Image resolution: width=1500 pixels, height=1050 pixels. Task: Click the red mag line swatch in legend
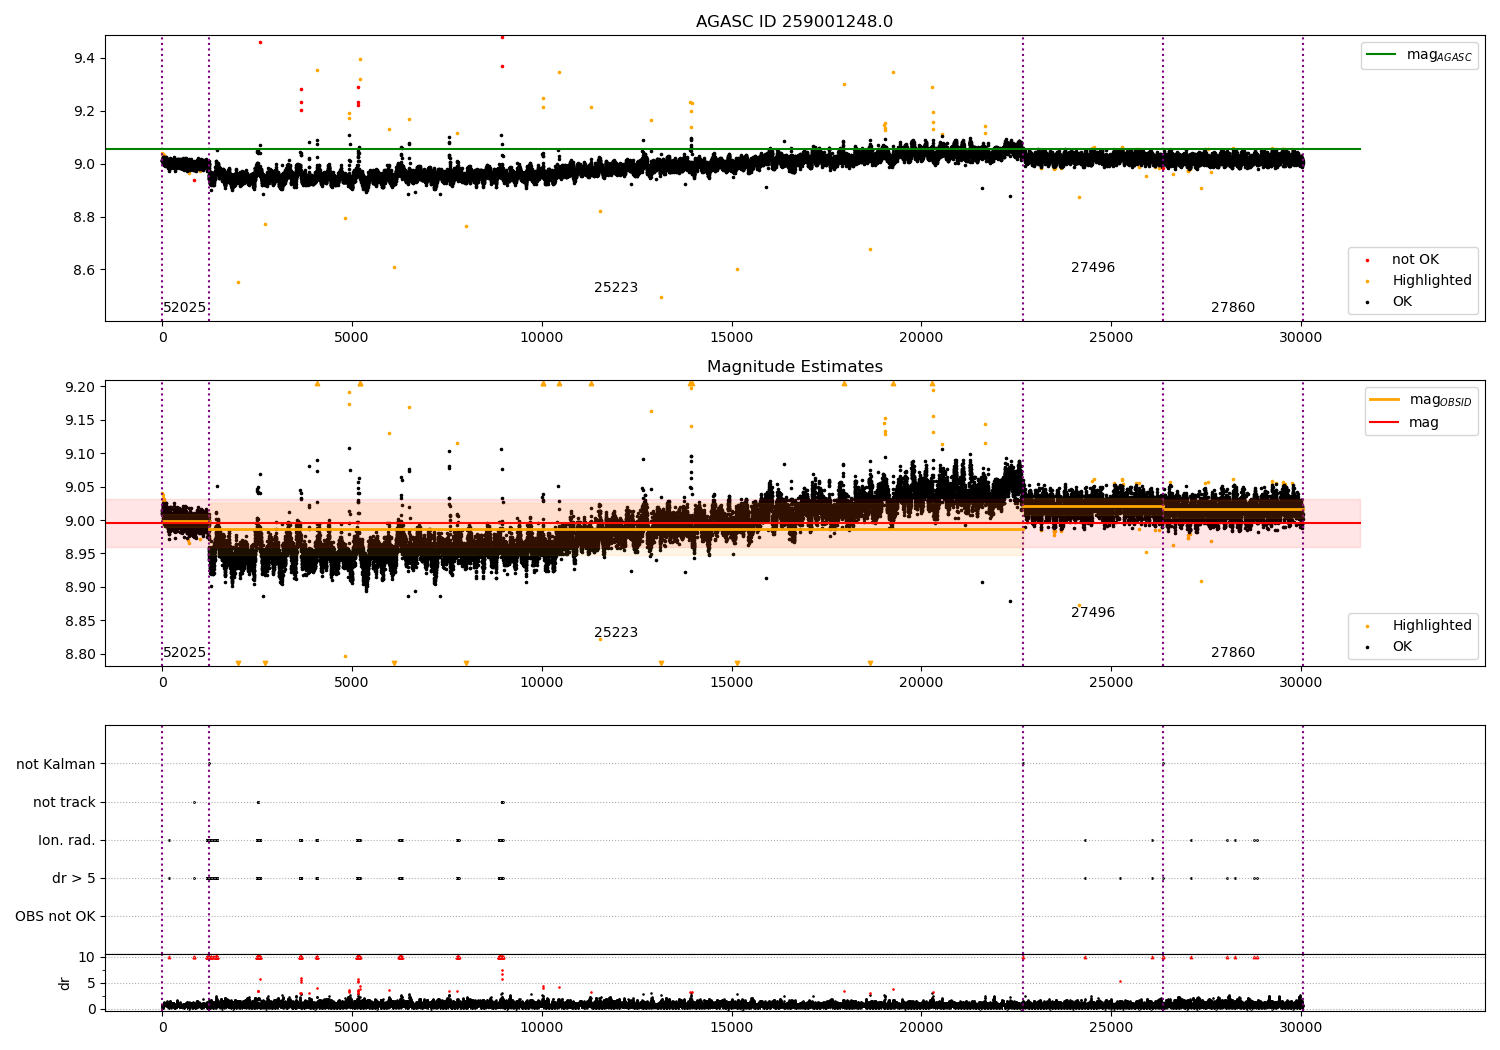1385,423
